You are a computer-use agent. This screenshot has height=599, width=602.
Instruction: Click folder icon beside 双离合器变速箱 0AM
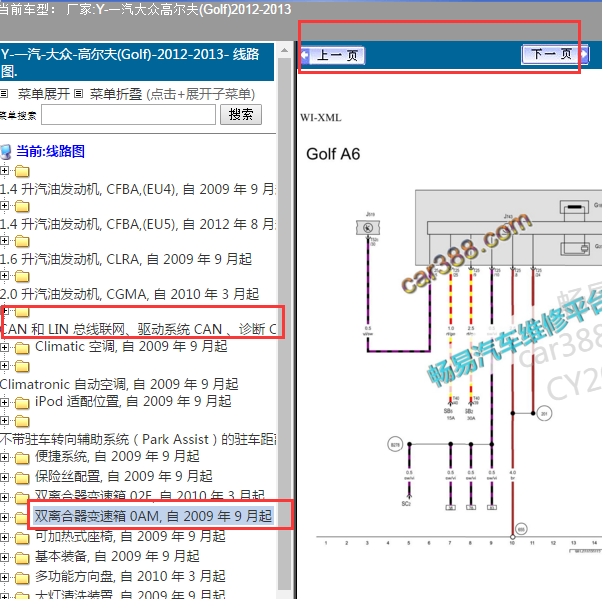click(x=21, y=518)
